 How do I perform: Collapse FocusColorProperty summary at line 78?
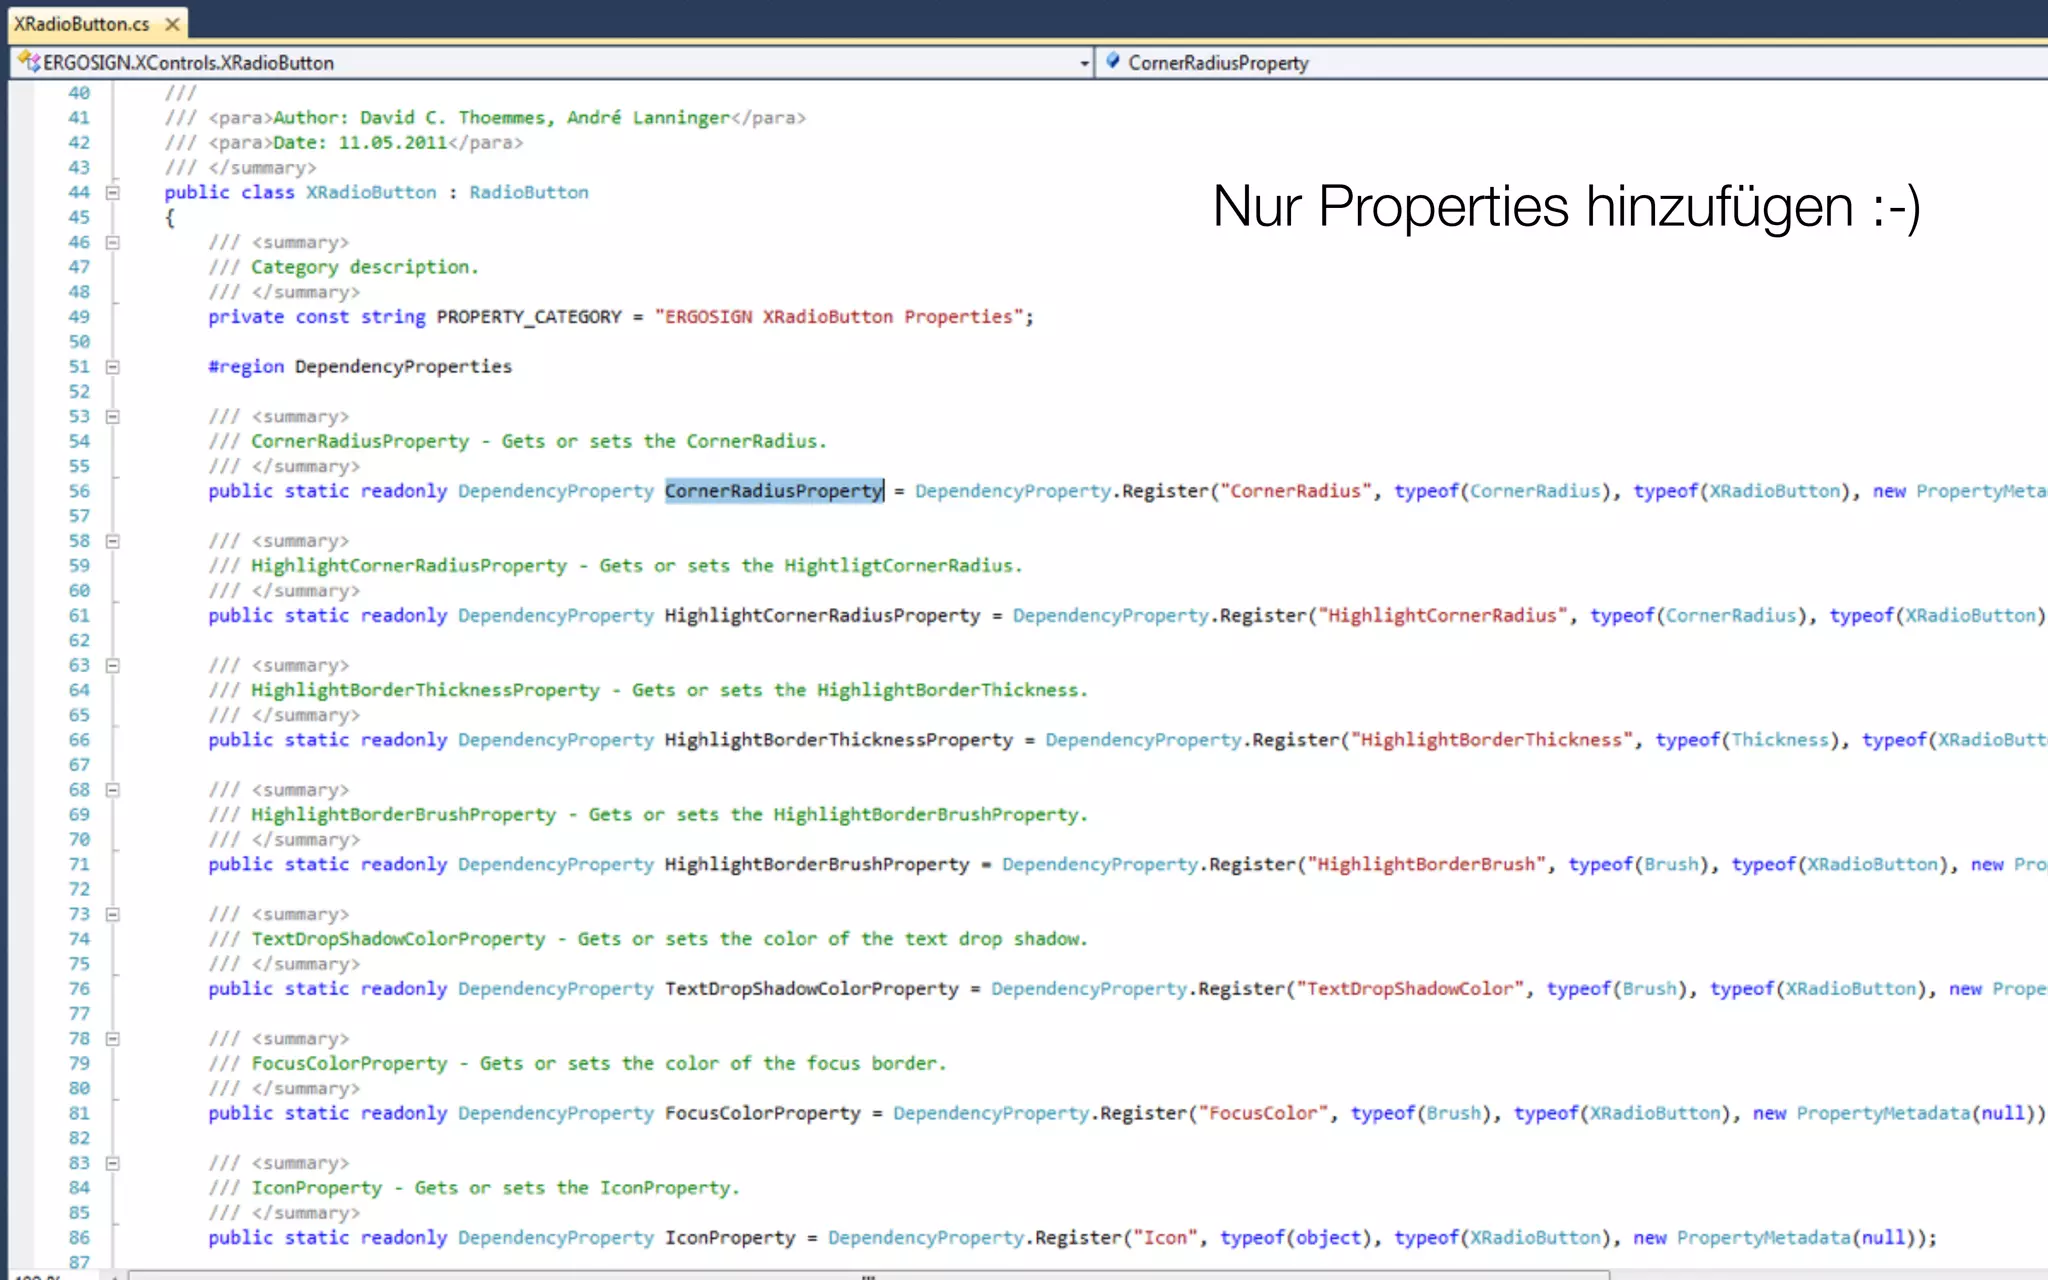pyautogui.click(x=113, y=1039)
